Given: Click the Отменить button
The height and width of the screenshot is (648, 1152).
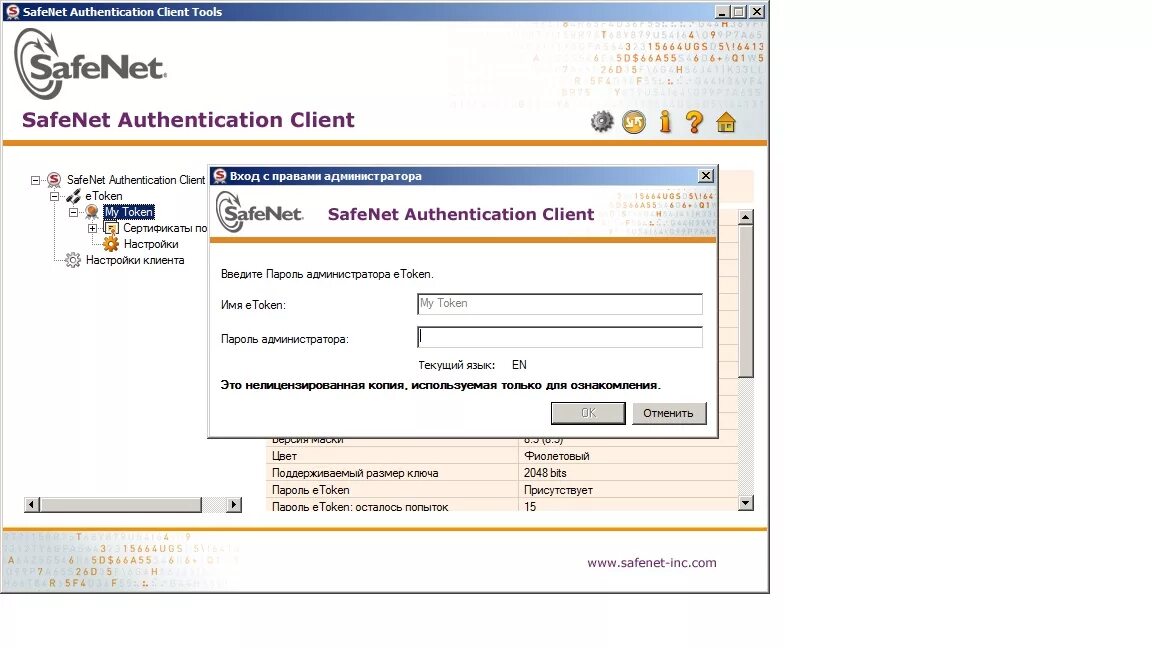Looking at the screenshot, I should (x=669, y=413).
